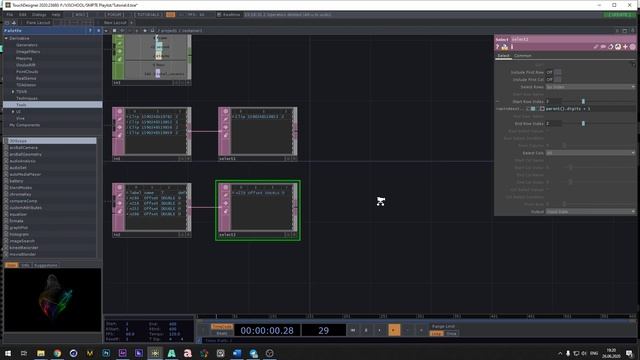Click the round color icon in parameter header

click(633, 47)
